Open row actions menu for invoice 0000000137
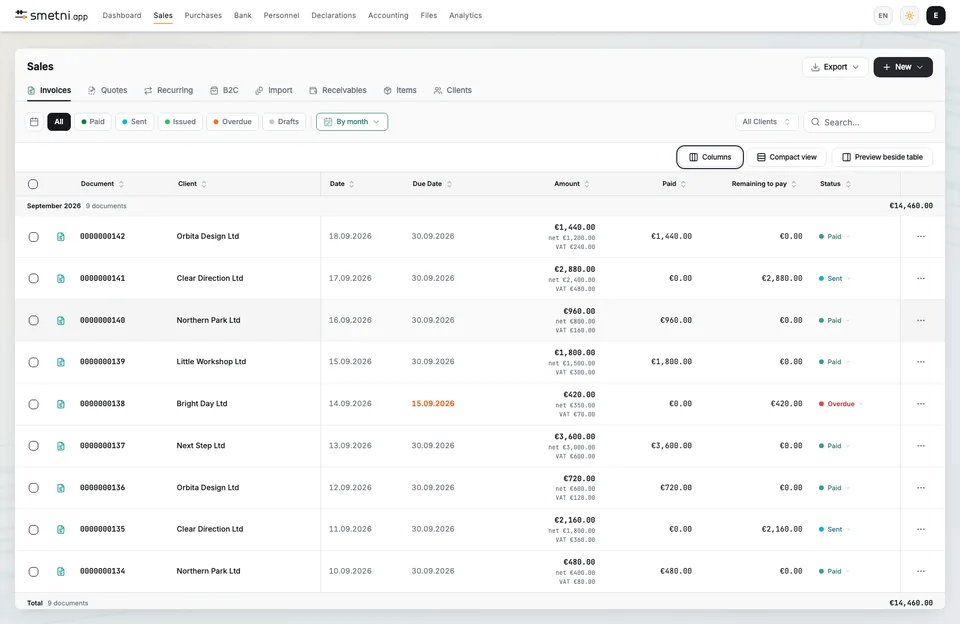Viewport: 960px width, 624px height. coord(921,446)
